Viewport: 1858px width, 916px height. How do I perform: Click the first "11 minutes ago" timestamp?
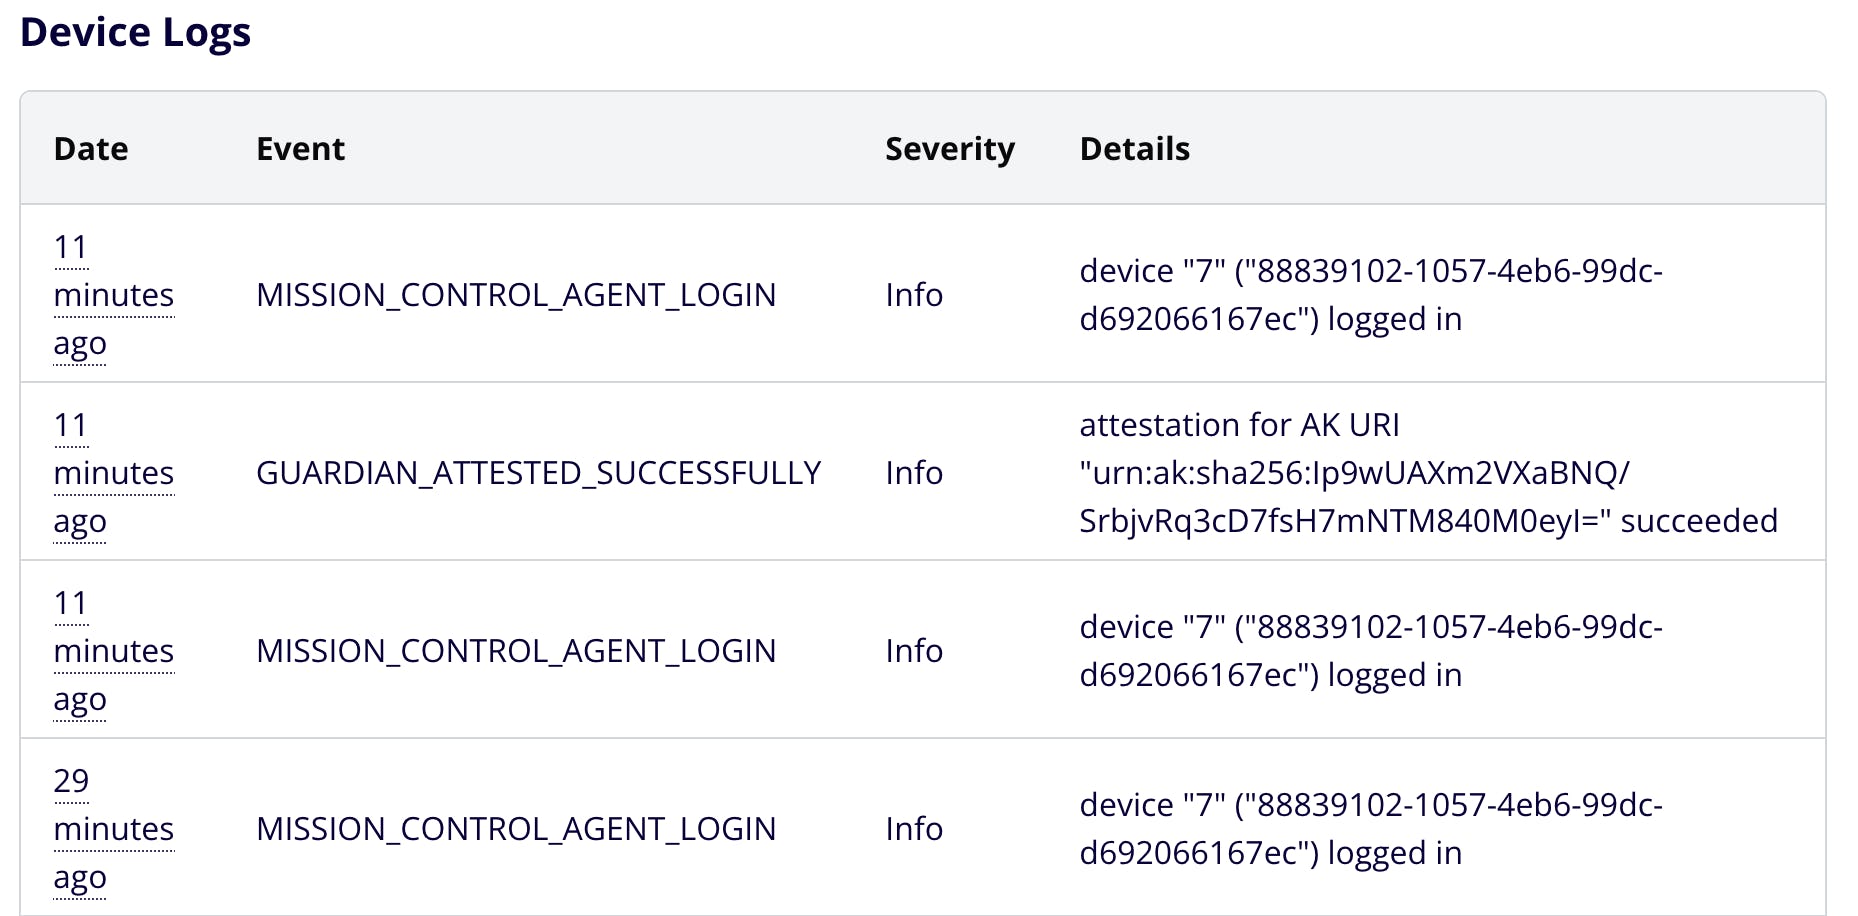(x=113, y=295)
